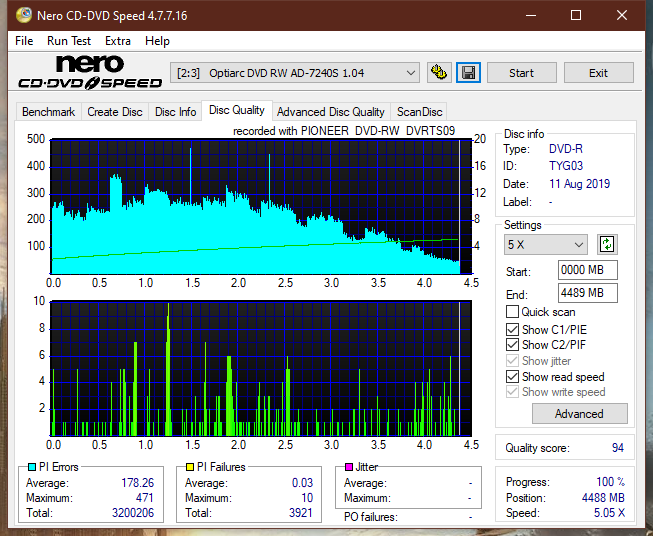Open the File menu
The height and width of the screenshot is (536, 653).
point(24,41)
